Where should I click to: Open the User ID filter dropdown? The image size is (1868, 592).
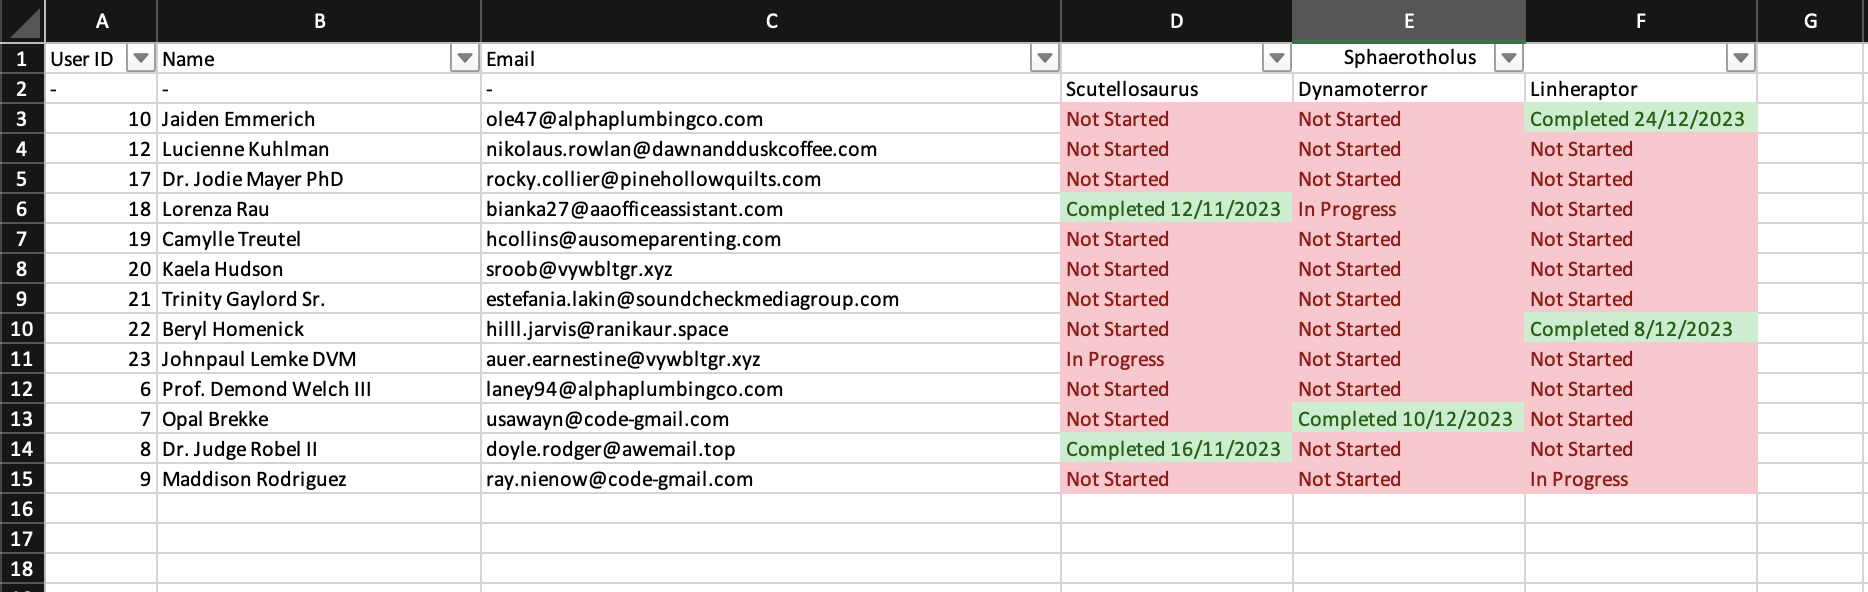pyautogui.click(x=141, y=59)
